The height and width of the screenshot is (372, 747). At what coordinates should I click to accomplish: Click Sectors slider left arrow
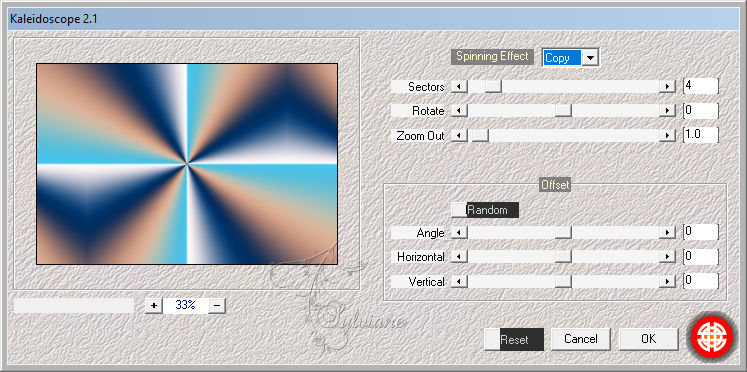click(459, 87)
